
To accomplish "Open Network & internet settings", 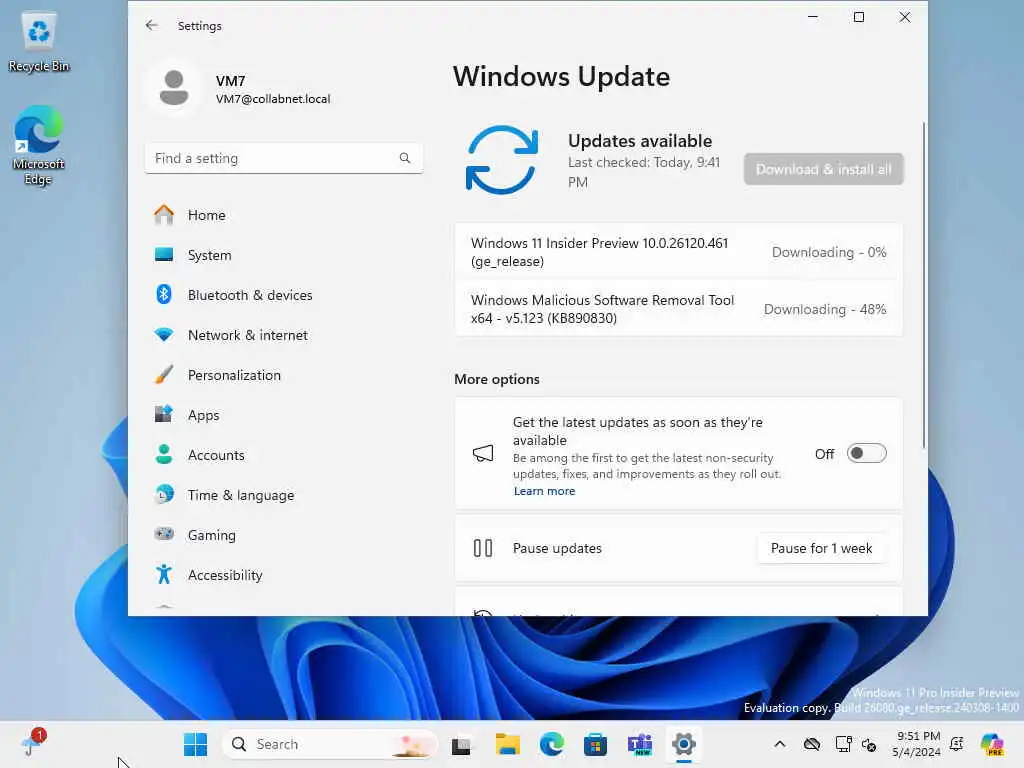I will 283,335.
